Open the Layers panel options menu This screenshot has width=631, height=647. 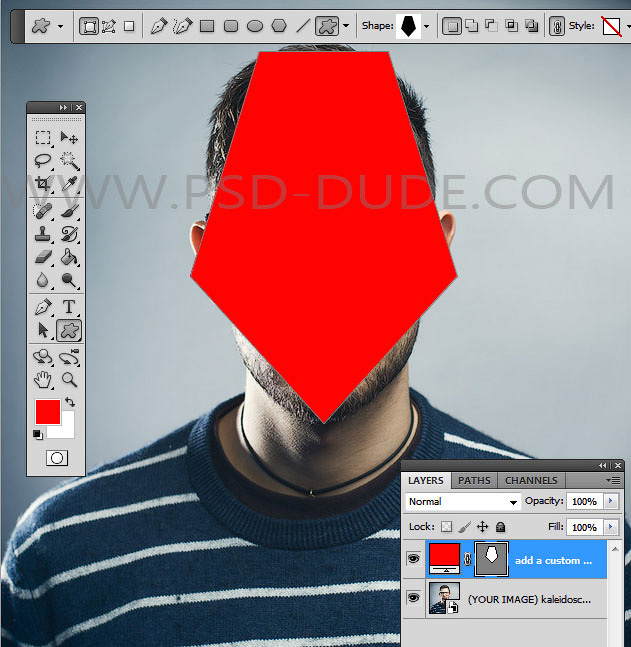[614, 481]
